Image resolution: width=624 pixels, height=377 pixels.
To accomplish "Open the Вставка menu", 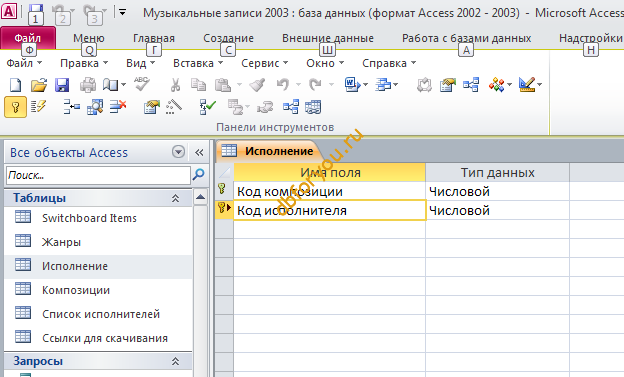I will (x=198, y=63).
